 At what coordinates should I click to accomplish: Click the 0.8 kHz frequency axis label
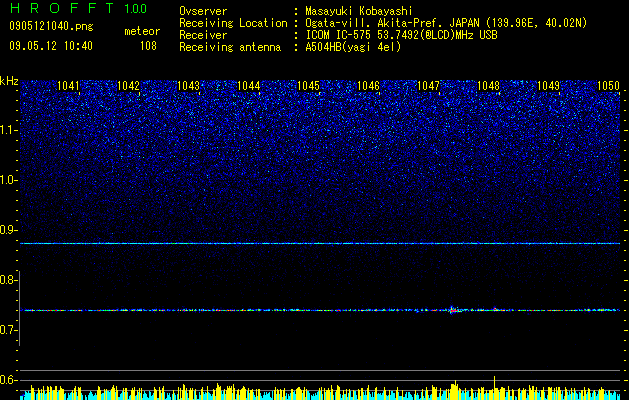(8, 280)
